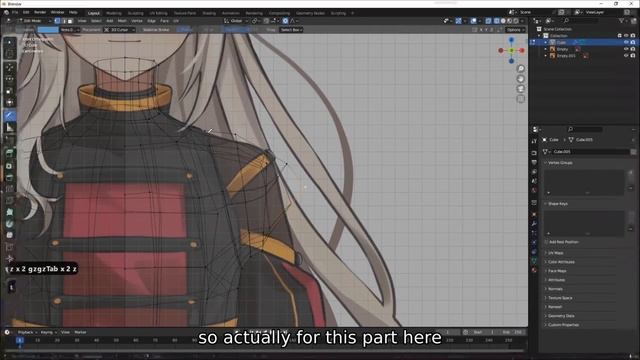640x360 pixels.
Task: Hide Cube in viewport via eye icon
Action: pyautogui.click(x=626, y=42)
